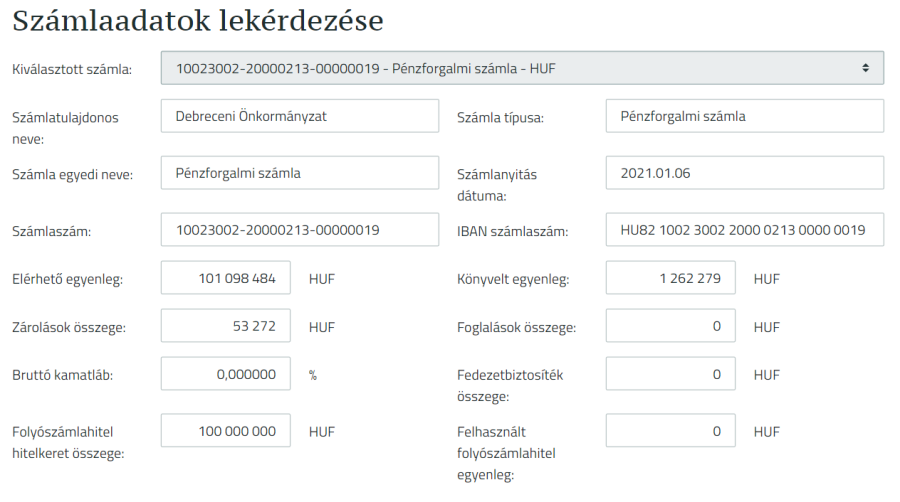Click the Számlaadatok lekérdezése heading

pos(197,21)
